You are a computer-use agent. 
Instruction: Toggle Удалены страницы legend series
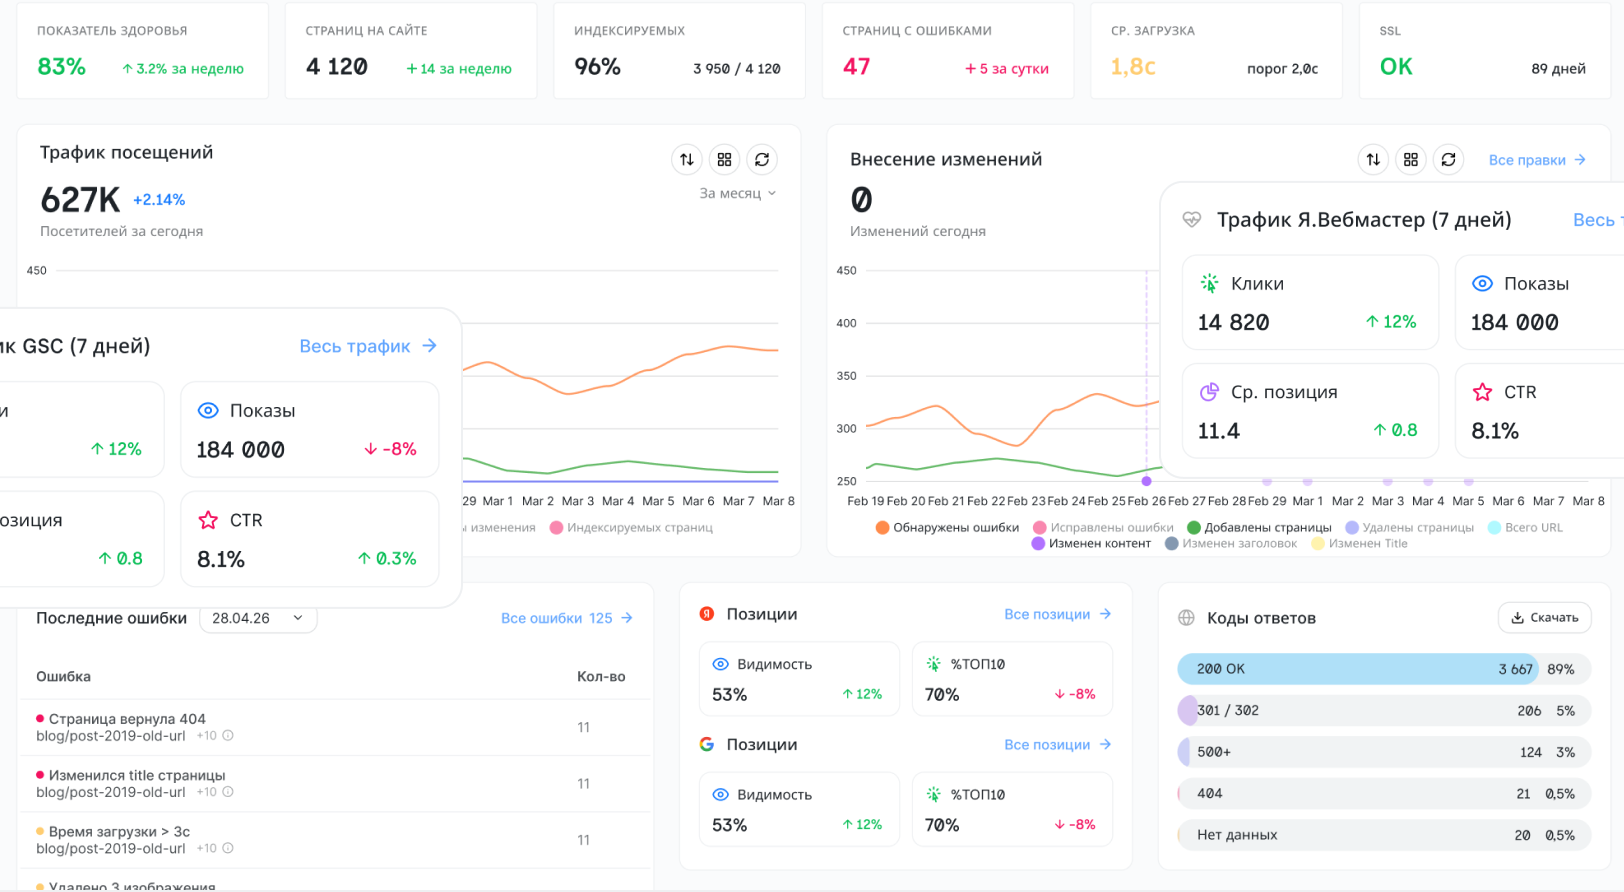(1410, 528)
